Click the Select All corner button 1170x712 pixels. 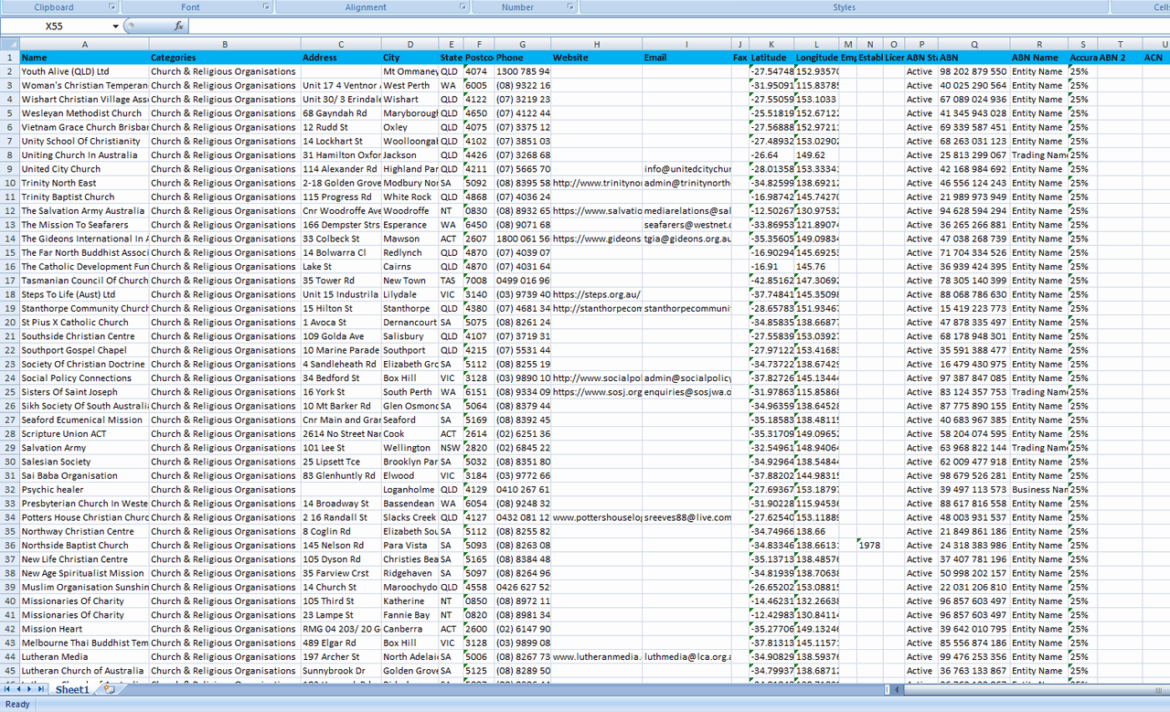click(x=9, y=44)
